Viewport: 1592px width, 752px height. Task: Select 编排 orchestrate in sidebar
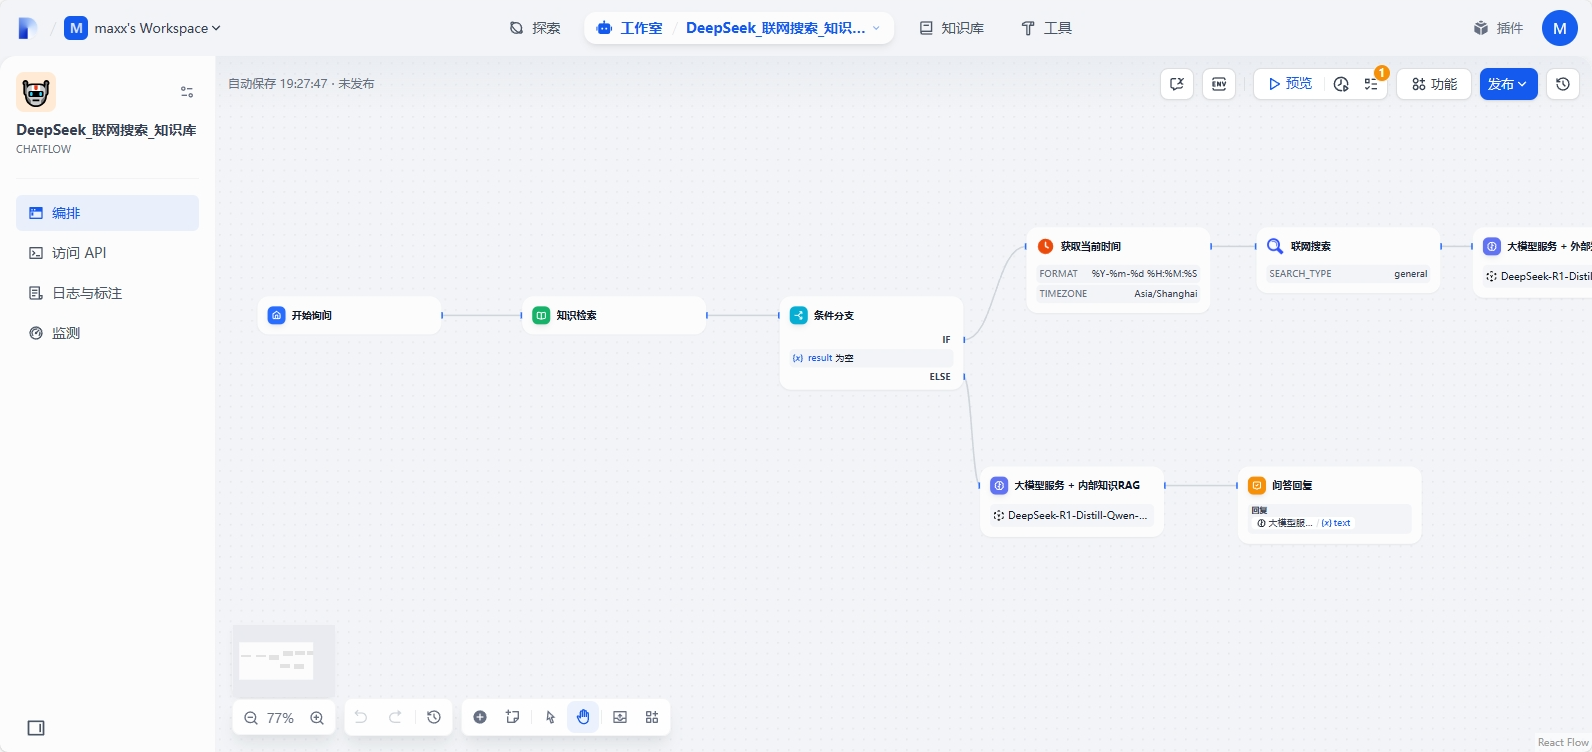tap(107, 213)
